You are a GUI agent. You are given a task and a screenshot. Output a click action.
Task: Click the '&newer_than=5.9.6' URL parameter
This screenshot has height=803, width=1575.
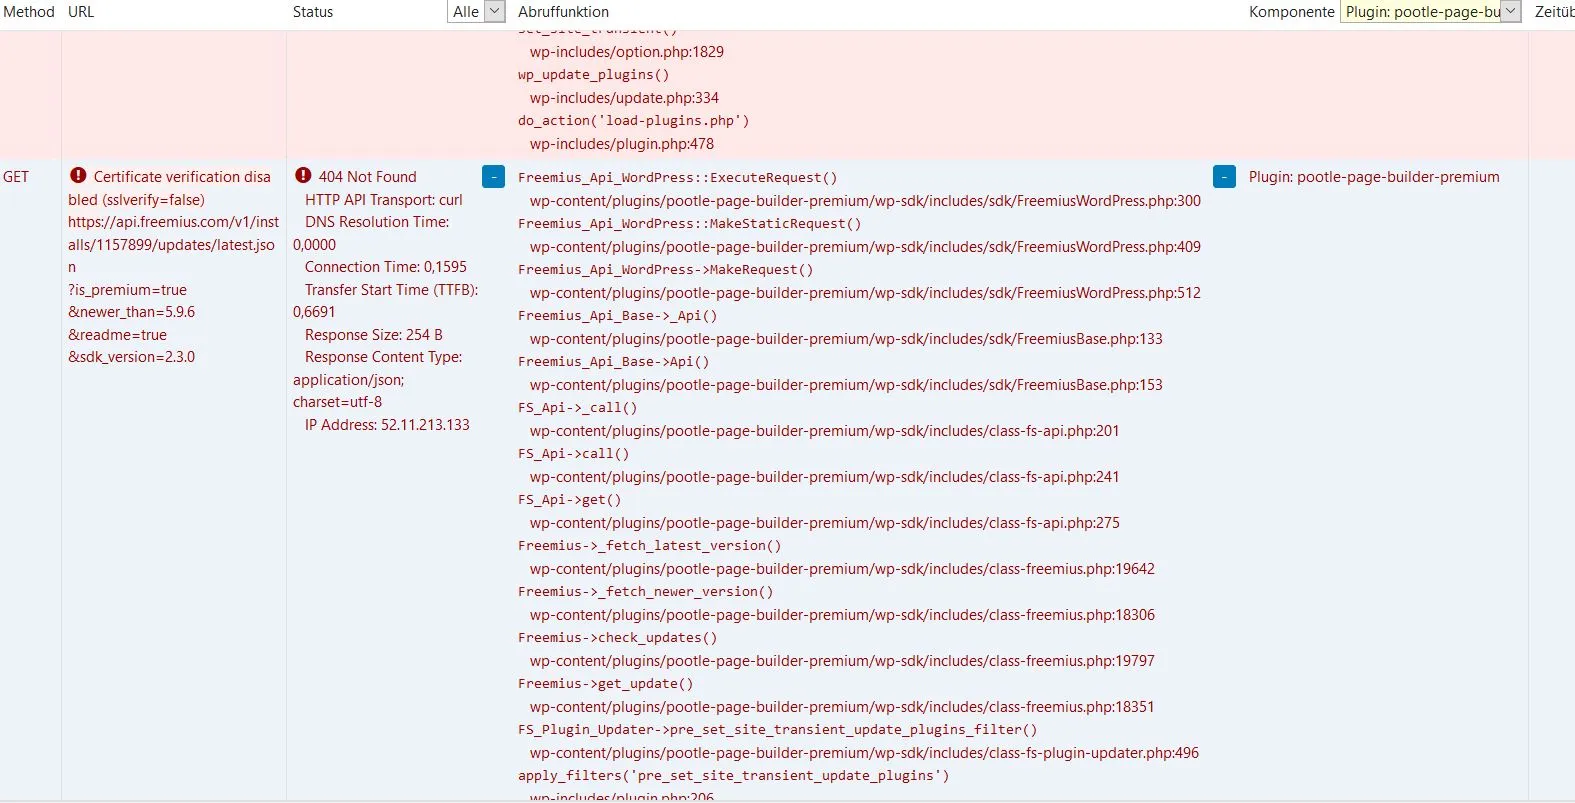(132, 312)
